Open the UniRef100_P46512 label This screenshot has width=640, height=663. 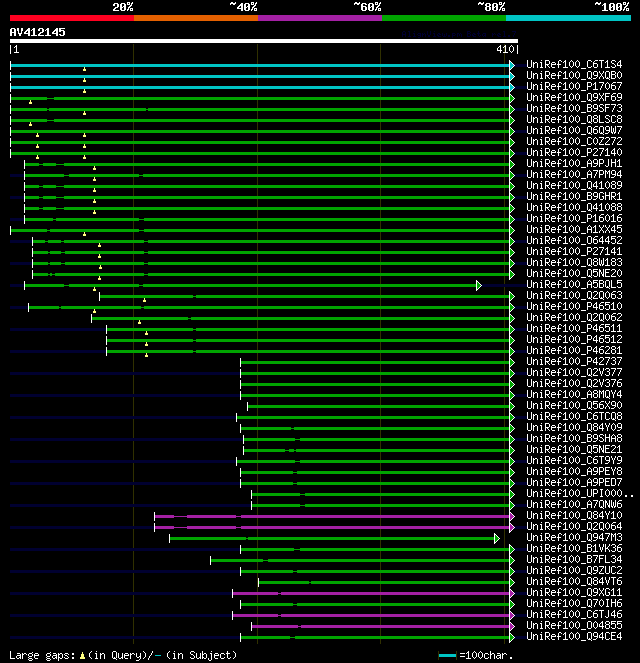[x=574, y=339]
